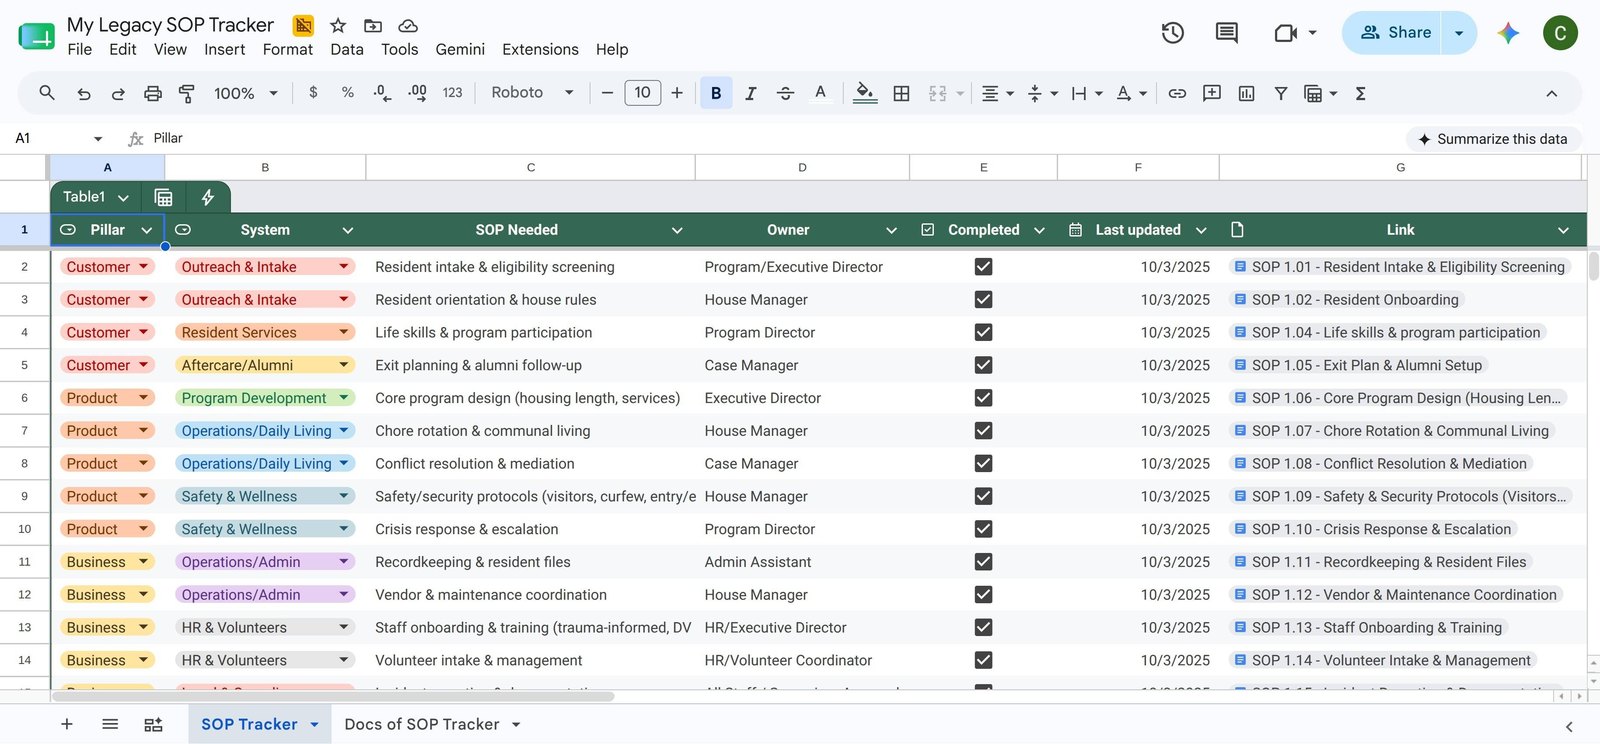1600x744 pixels.
Task: Open the Roboto font dropdown
Action: coord(532,92)
